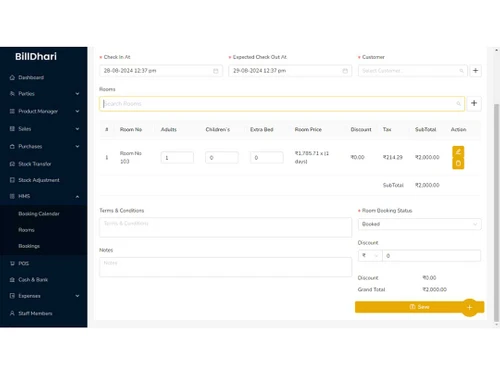Click the Parties sidebar icon
500x375 pixels.
12,94
